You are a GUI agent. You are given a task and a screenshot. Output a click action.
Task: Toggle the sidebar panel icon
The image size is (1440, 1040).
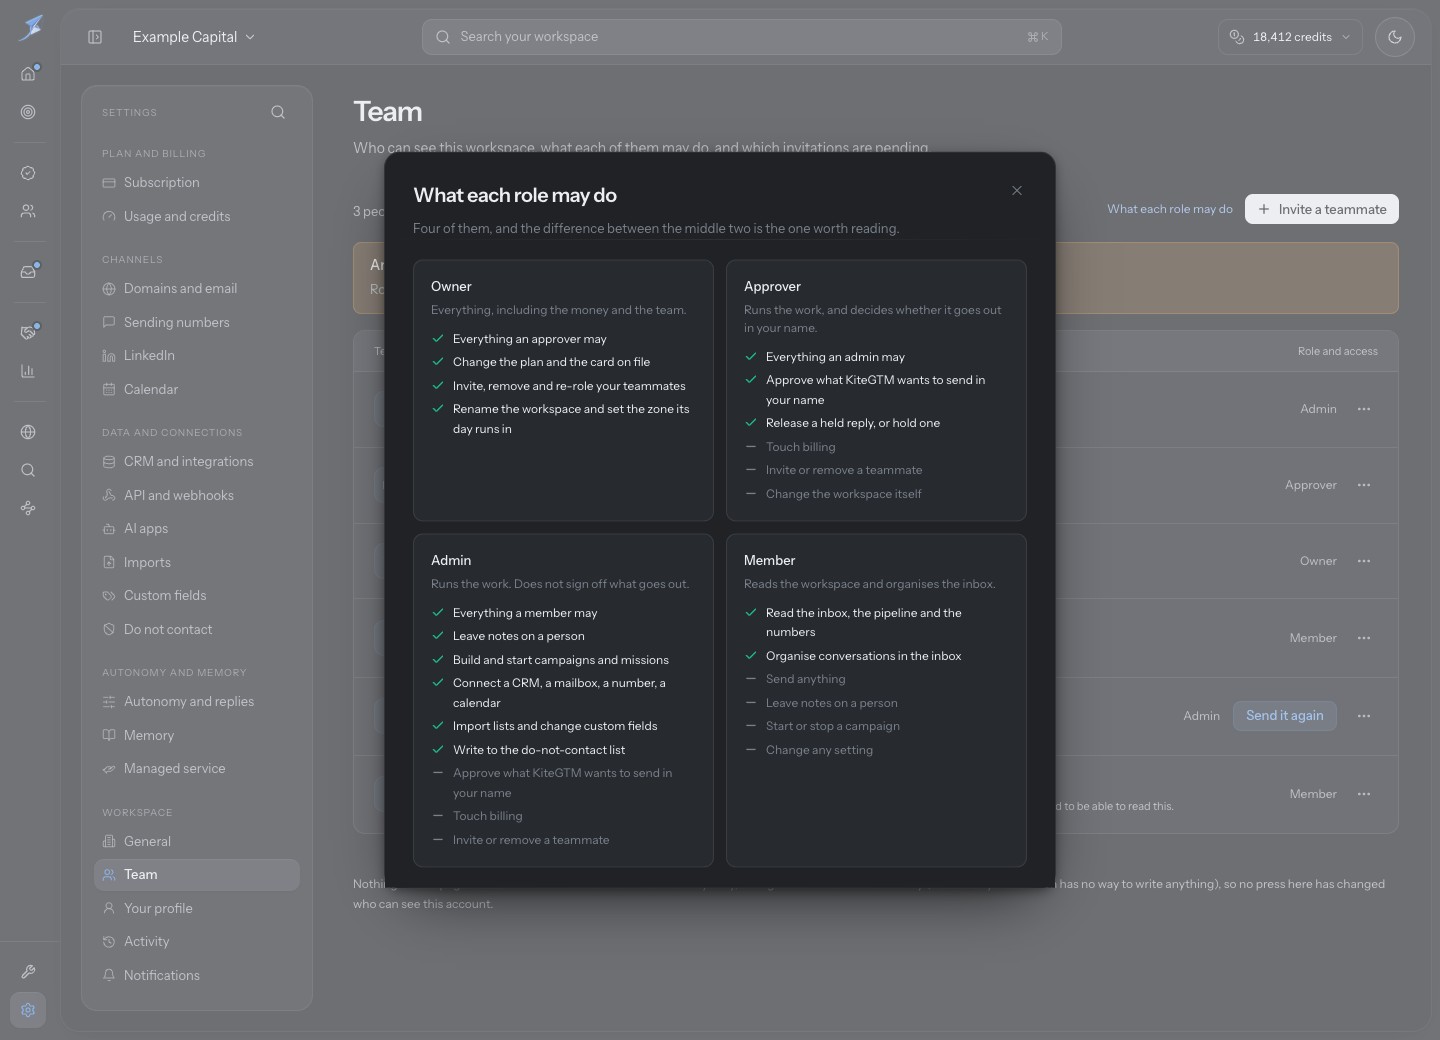pos(95,37)
